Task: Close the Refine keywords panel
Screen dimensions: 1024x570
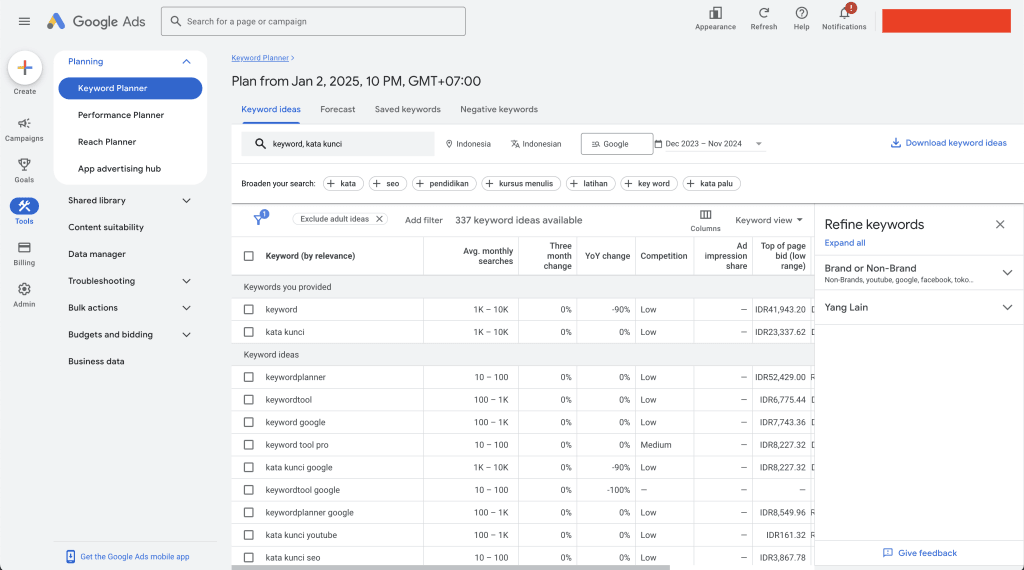Action: point(1000,225)
